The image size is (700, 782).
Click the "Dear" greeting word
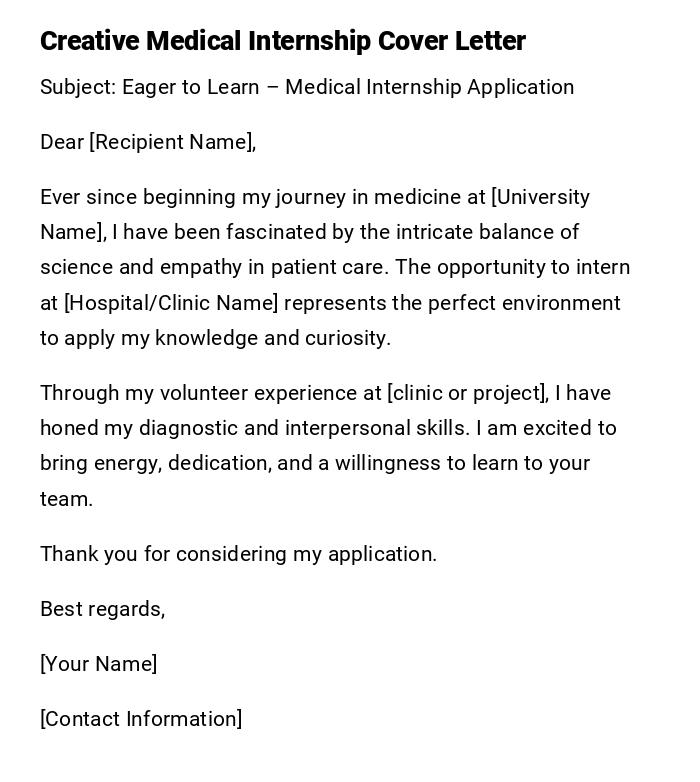pyautogui.click(x=62, y=142)
